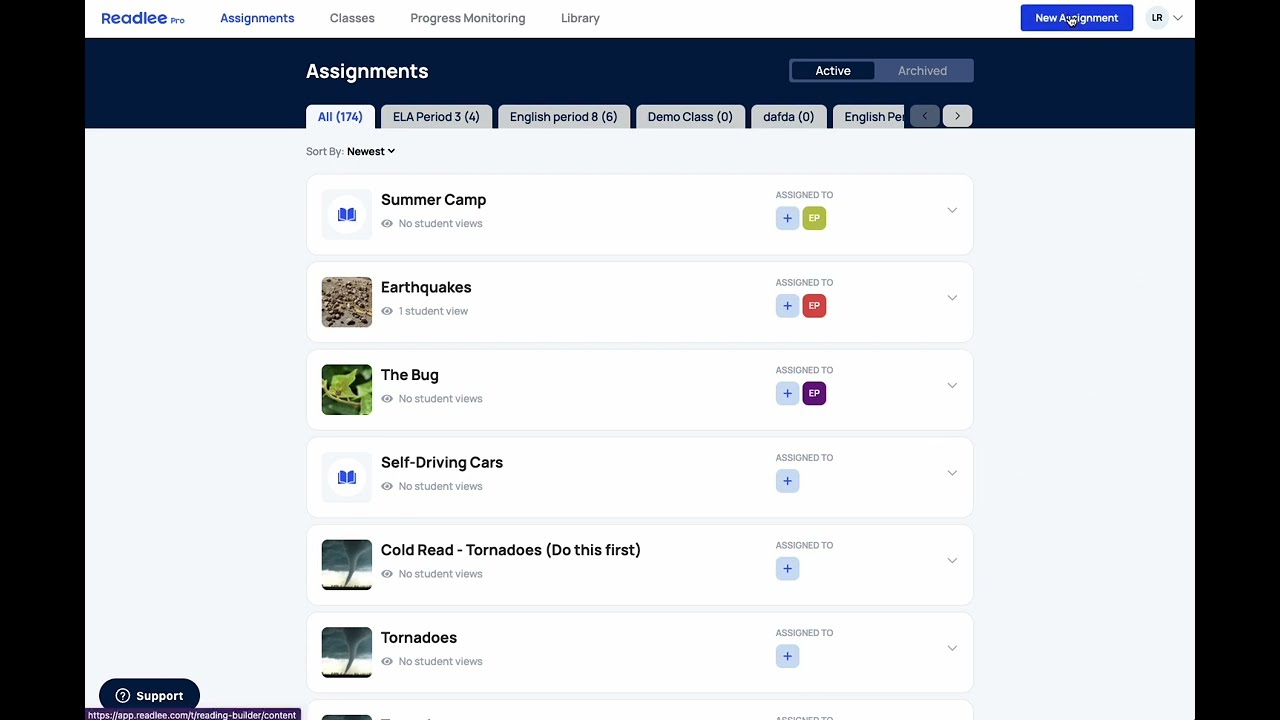Image resolution: width=1280 pixels, height=720 pixels.
Task: Click the plus icon in Self-Driving Cars row
Action: pos(787,481)
